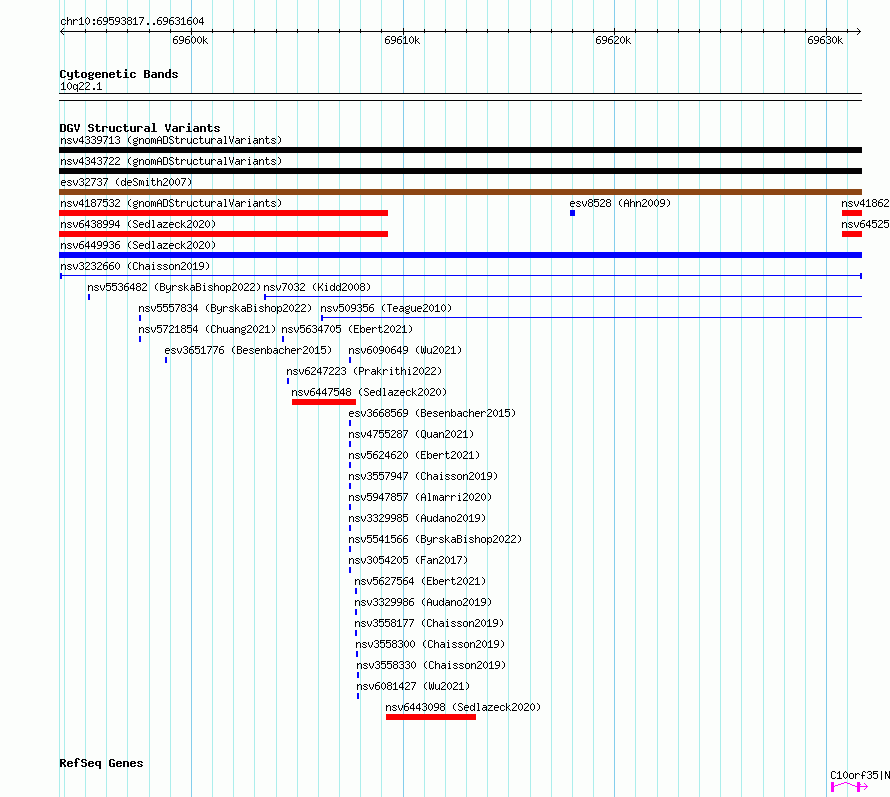Screen dimensions: 890x797
Task: Click nsv6247223 (Prakrithi2022) label
Action: click(x=364, y=371)
